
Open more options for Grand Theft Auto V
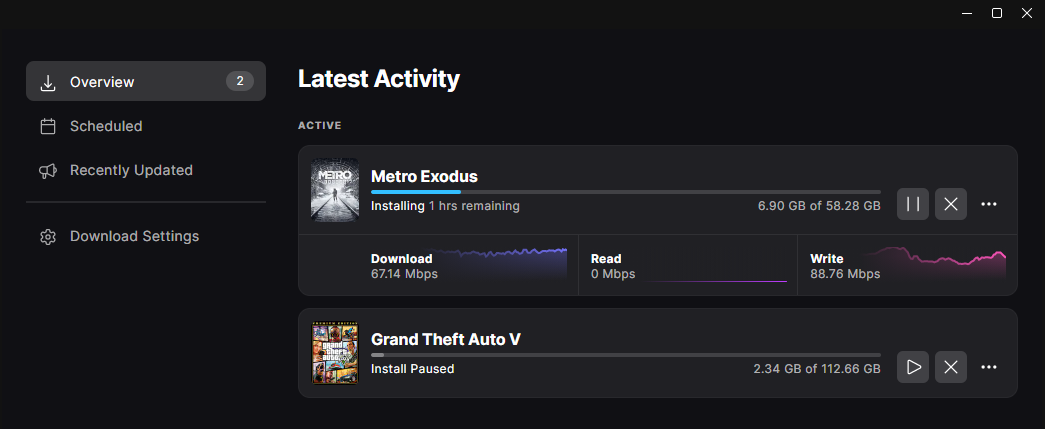[989, 367]
